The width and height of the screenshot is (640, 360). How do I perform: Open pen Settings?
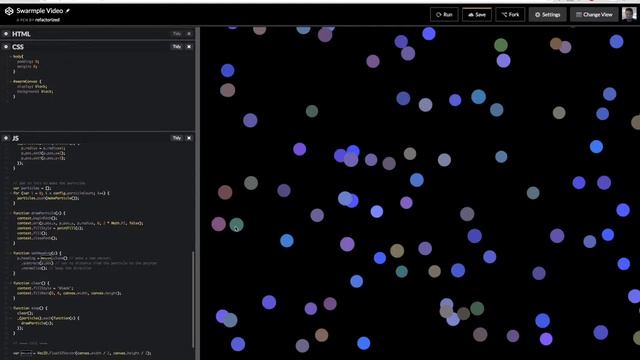547,15
